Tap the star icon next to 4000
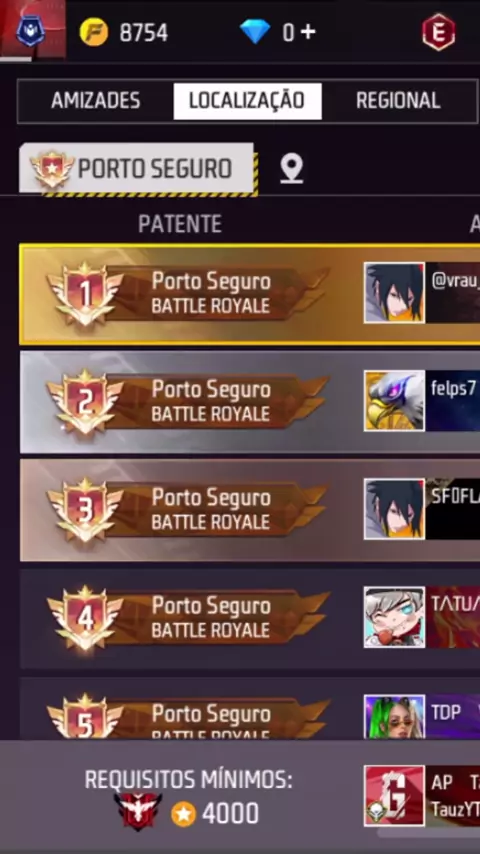The height and width of the screenshot is (854, 480). point(184,814)
